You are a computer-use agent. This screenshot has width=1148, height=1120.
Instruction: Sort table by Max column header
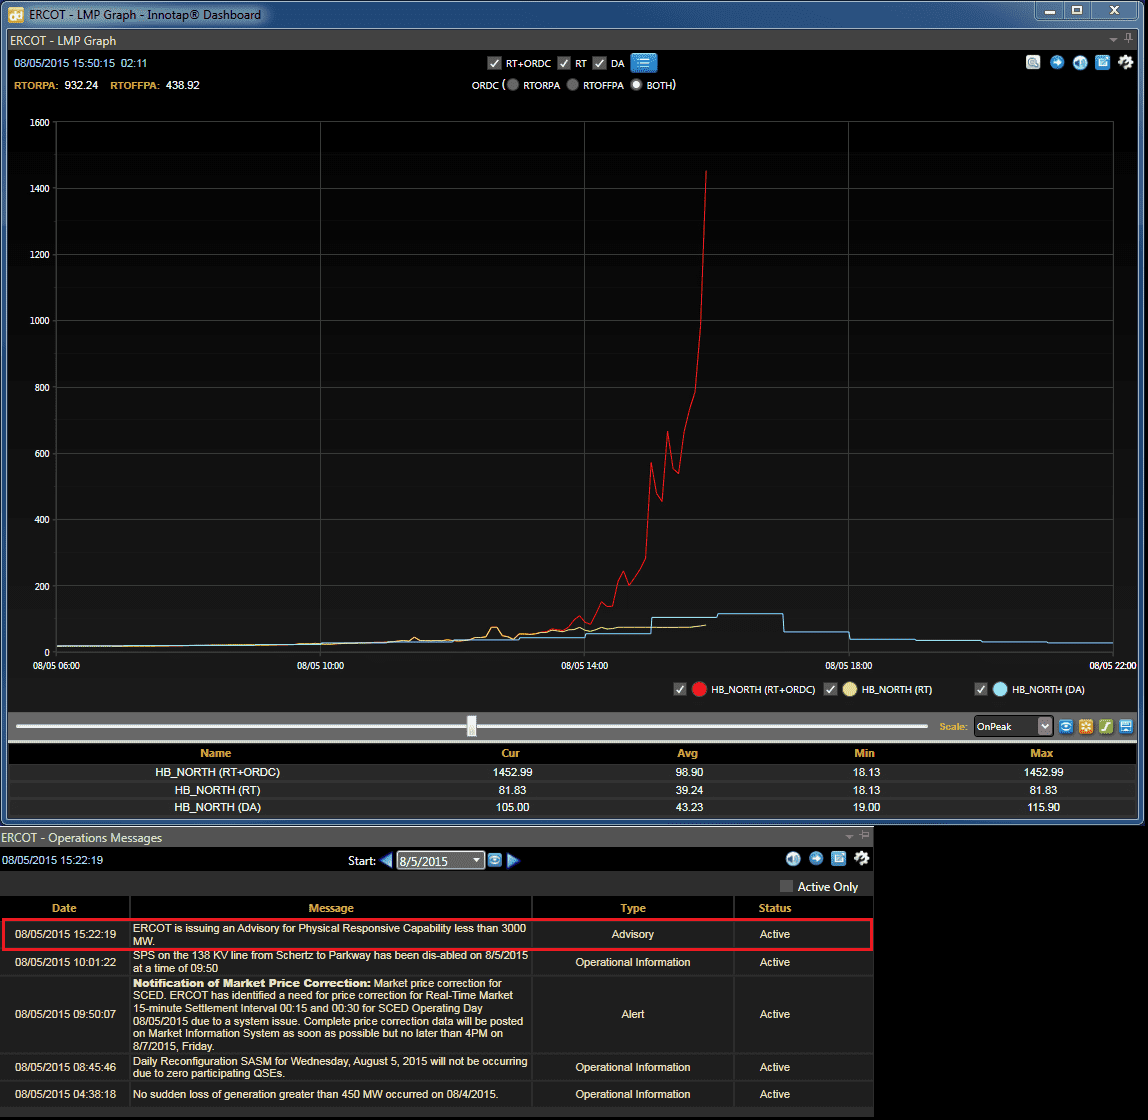[x=1042, y=753]
